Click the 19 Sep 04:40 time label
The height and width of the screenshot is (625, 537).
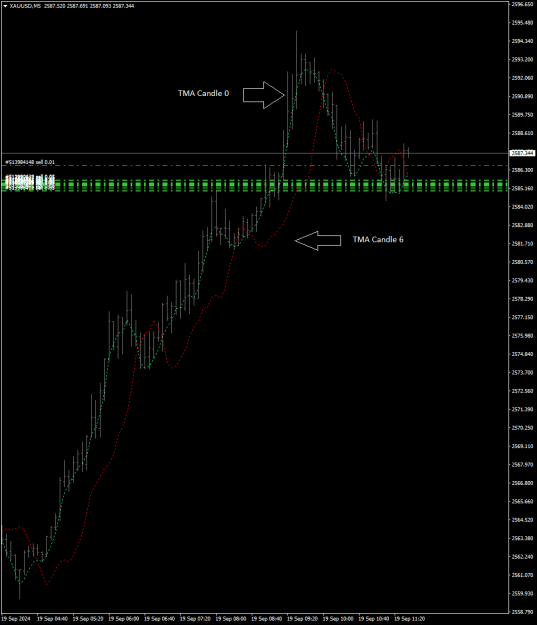52,619
